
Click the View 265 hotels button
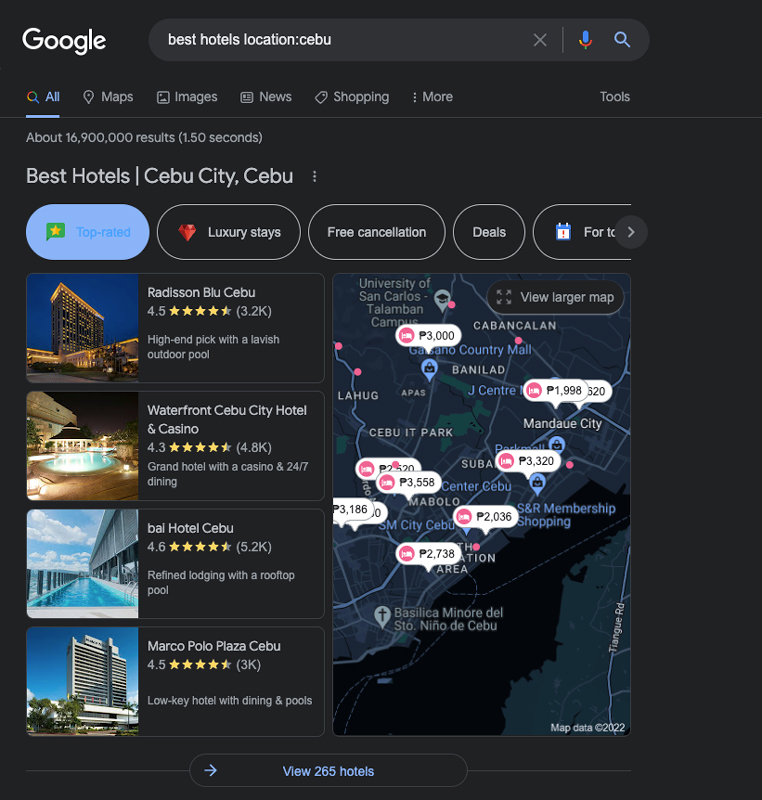(328, 771)
